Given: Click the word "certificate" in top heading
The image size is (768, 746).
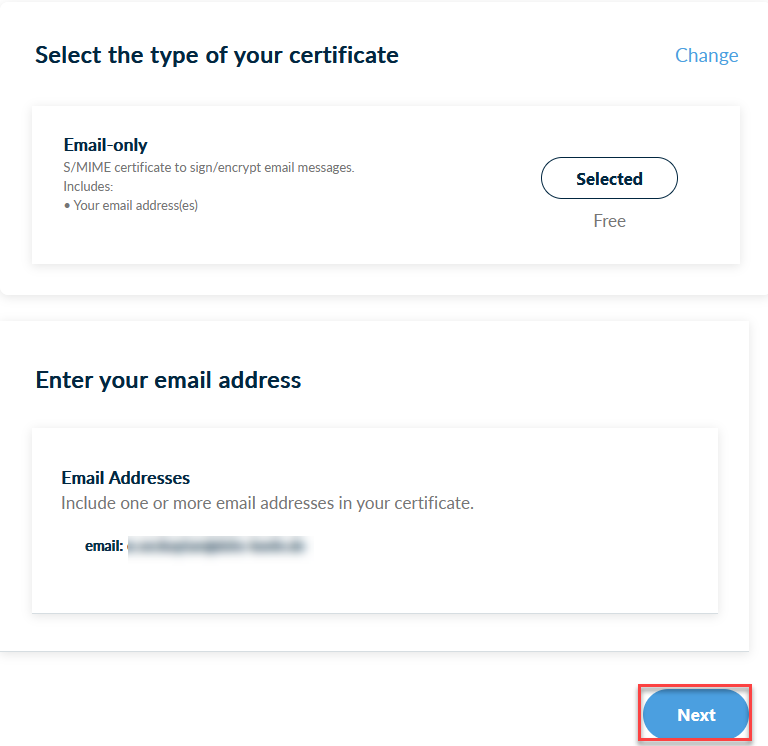Looking at the screenshot, I should click(344, 55).
